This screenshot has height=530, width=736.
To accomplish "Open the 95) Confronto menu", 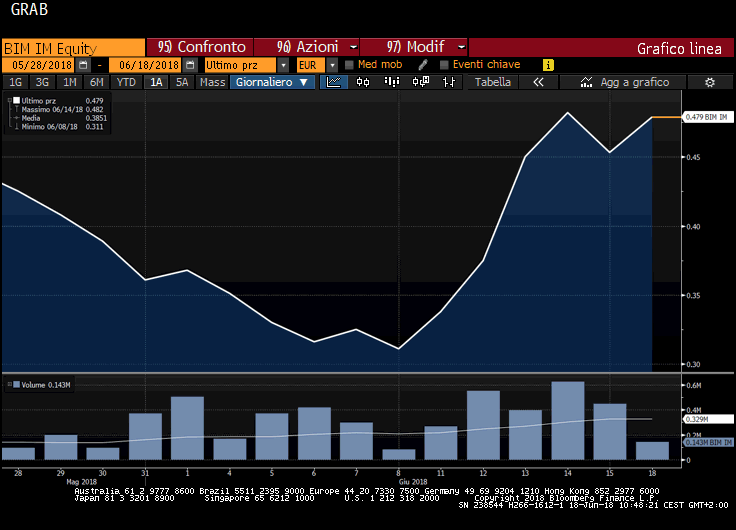I will coord(198,47).
